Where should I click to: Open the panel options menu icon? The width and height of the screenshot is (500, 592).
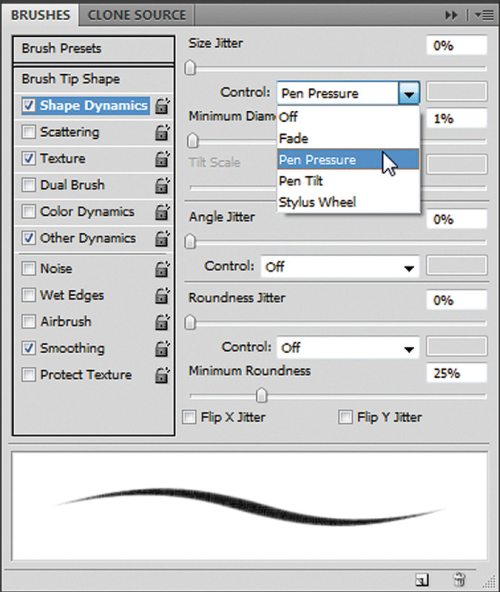pyautogui.click(x=484, y=15)
